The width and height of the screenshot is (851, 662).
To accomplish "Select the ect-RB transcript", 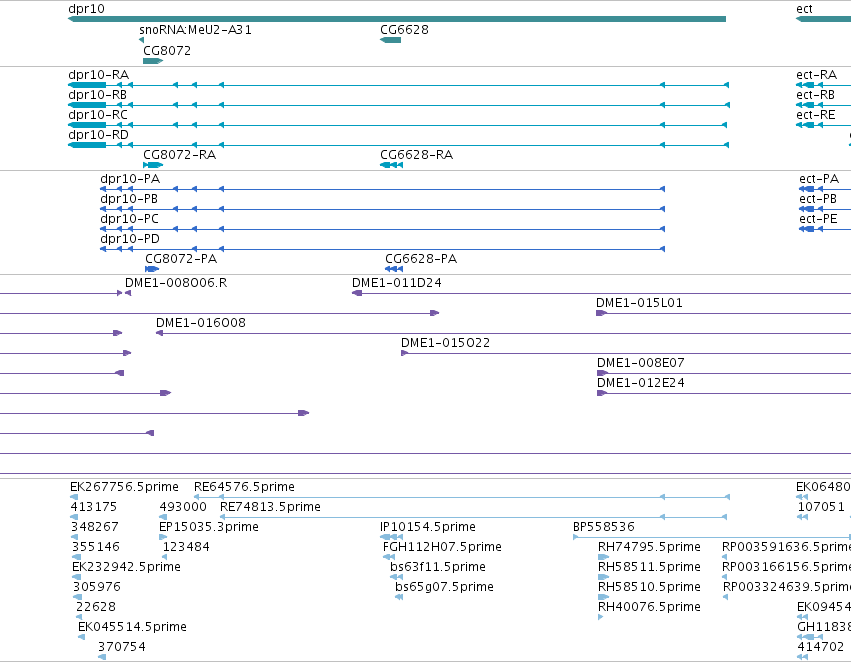I will [x=823, y=105].
